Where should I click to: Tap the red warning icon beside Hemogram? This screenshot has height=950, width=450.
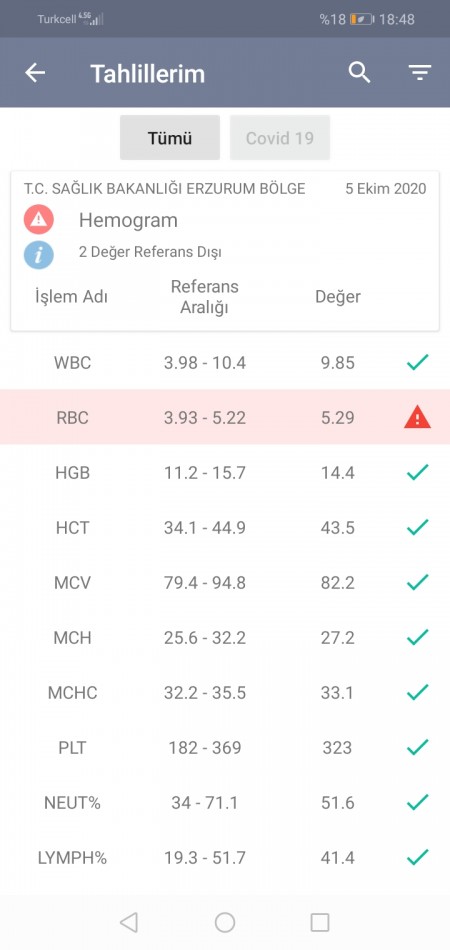(39, 220)
